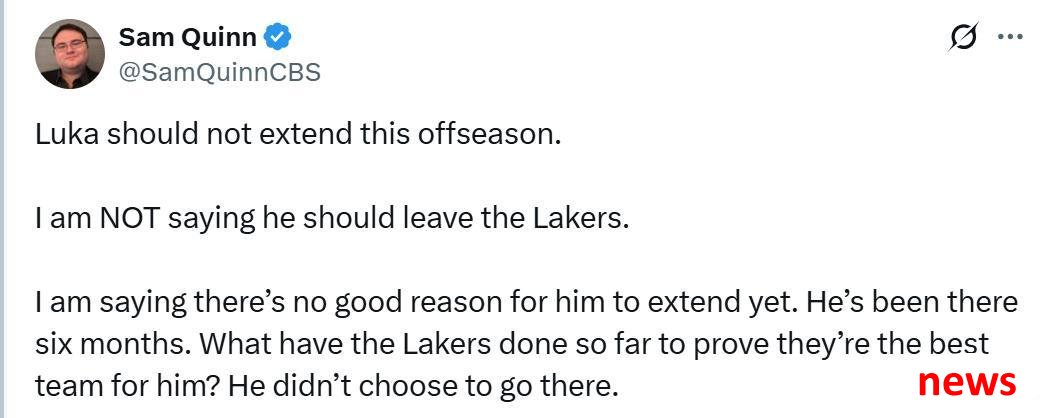Screen dimensions: 1049x418
Task: Click the sentence about leaving the Lakers
Action: [332, 219]
